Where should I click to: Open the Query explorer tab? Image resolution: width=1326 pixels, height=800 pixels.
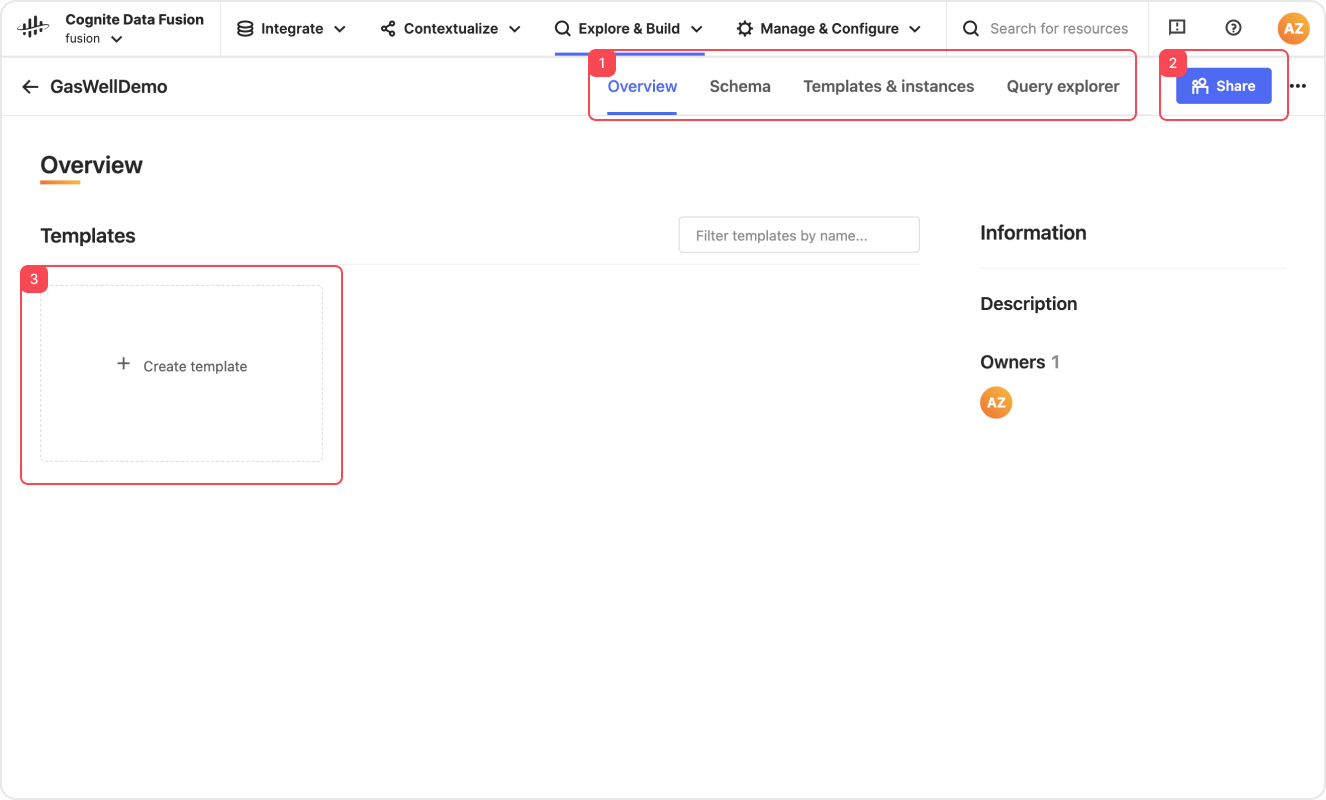point(1063,86)
